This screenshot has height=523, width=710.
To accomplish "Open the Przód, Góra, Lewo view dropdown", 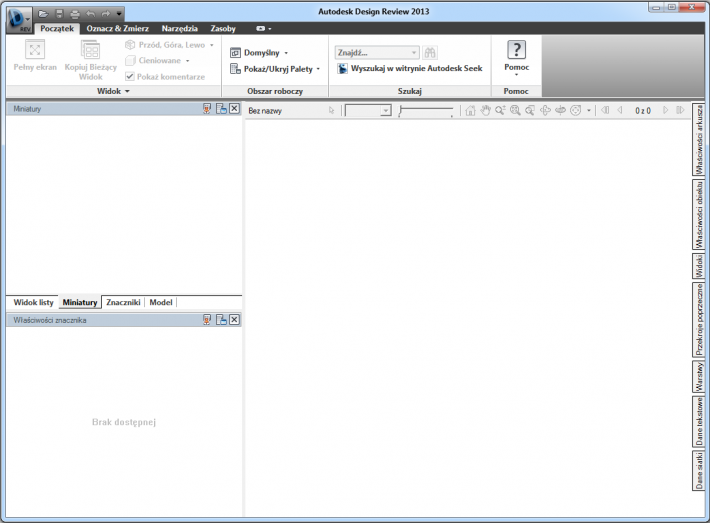I will (x=169, y=45).
